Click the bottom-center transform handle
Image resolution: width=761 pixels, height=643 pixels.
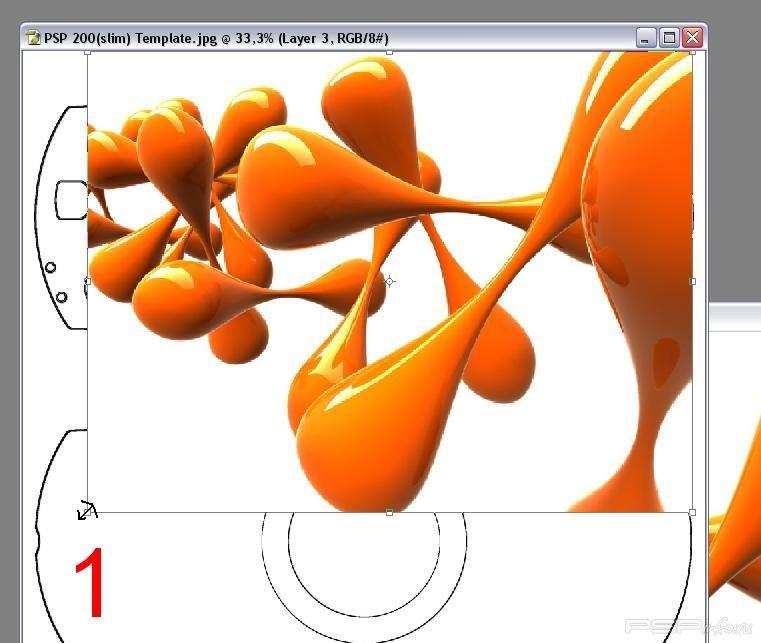(389, 512)
